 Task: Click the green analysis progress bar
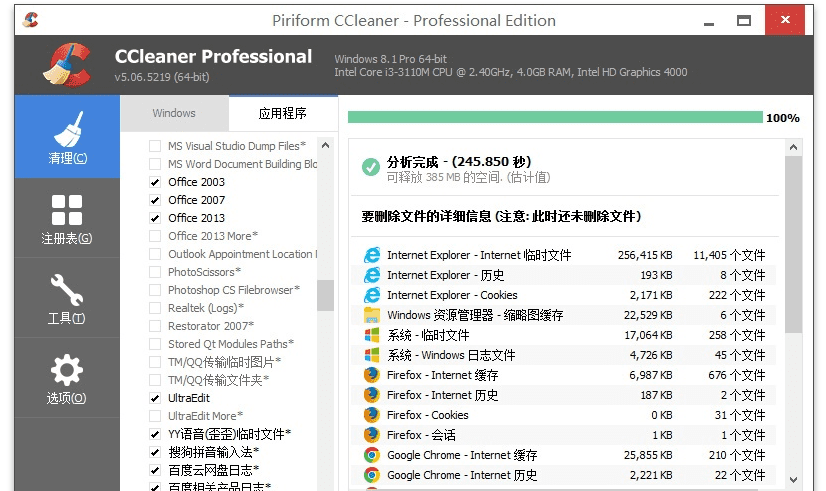pyautogui.click(x=555, y=118)
